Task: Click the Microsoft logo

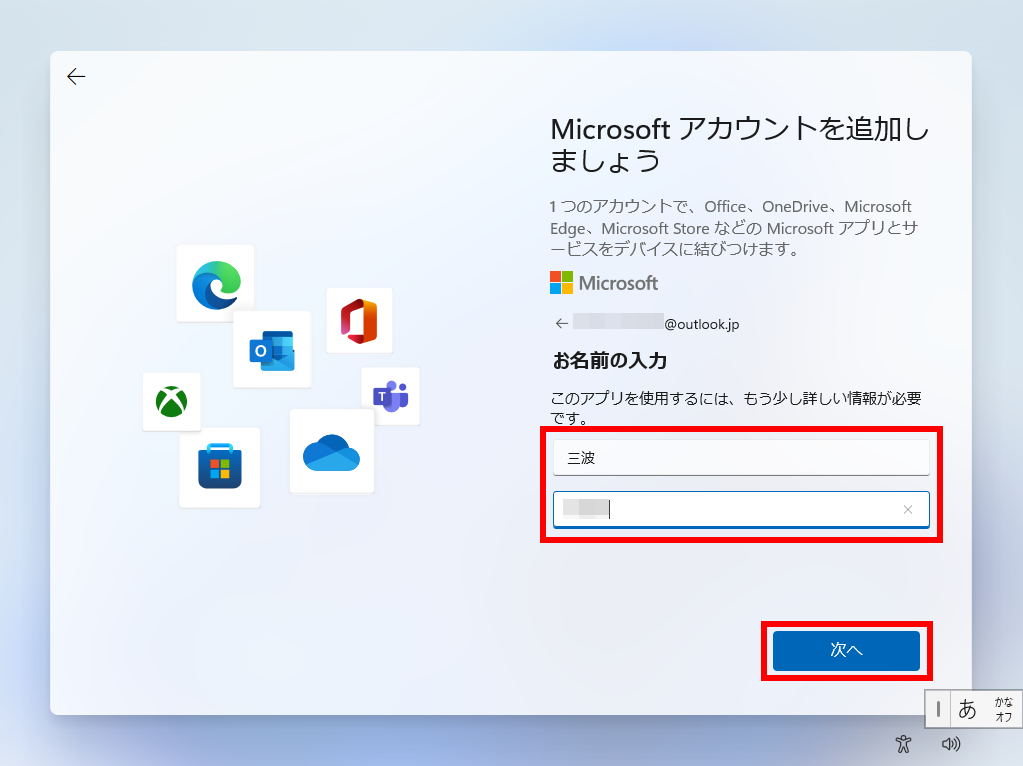Action: point(604,283)
